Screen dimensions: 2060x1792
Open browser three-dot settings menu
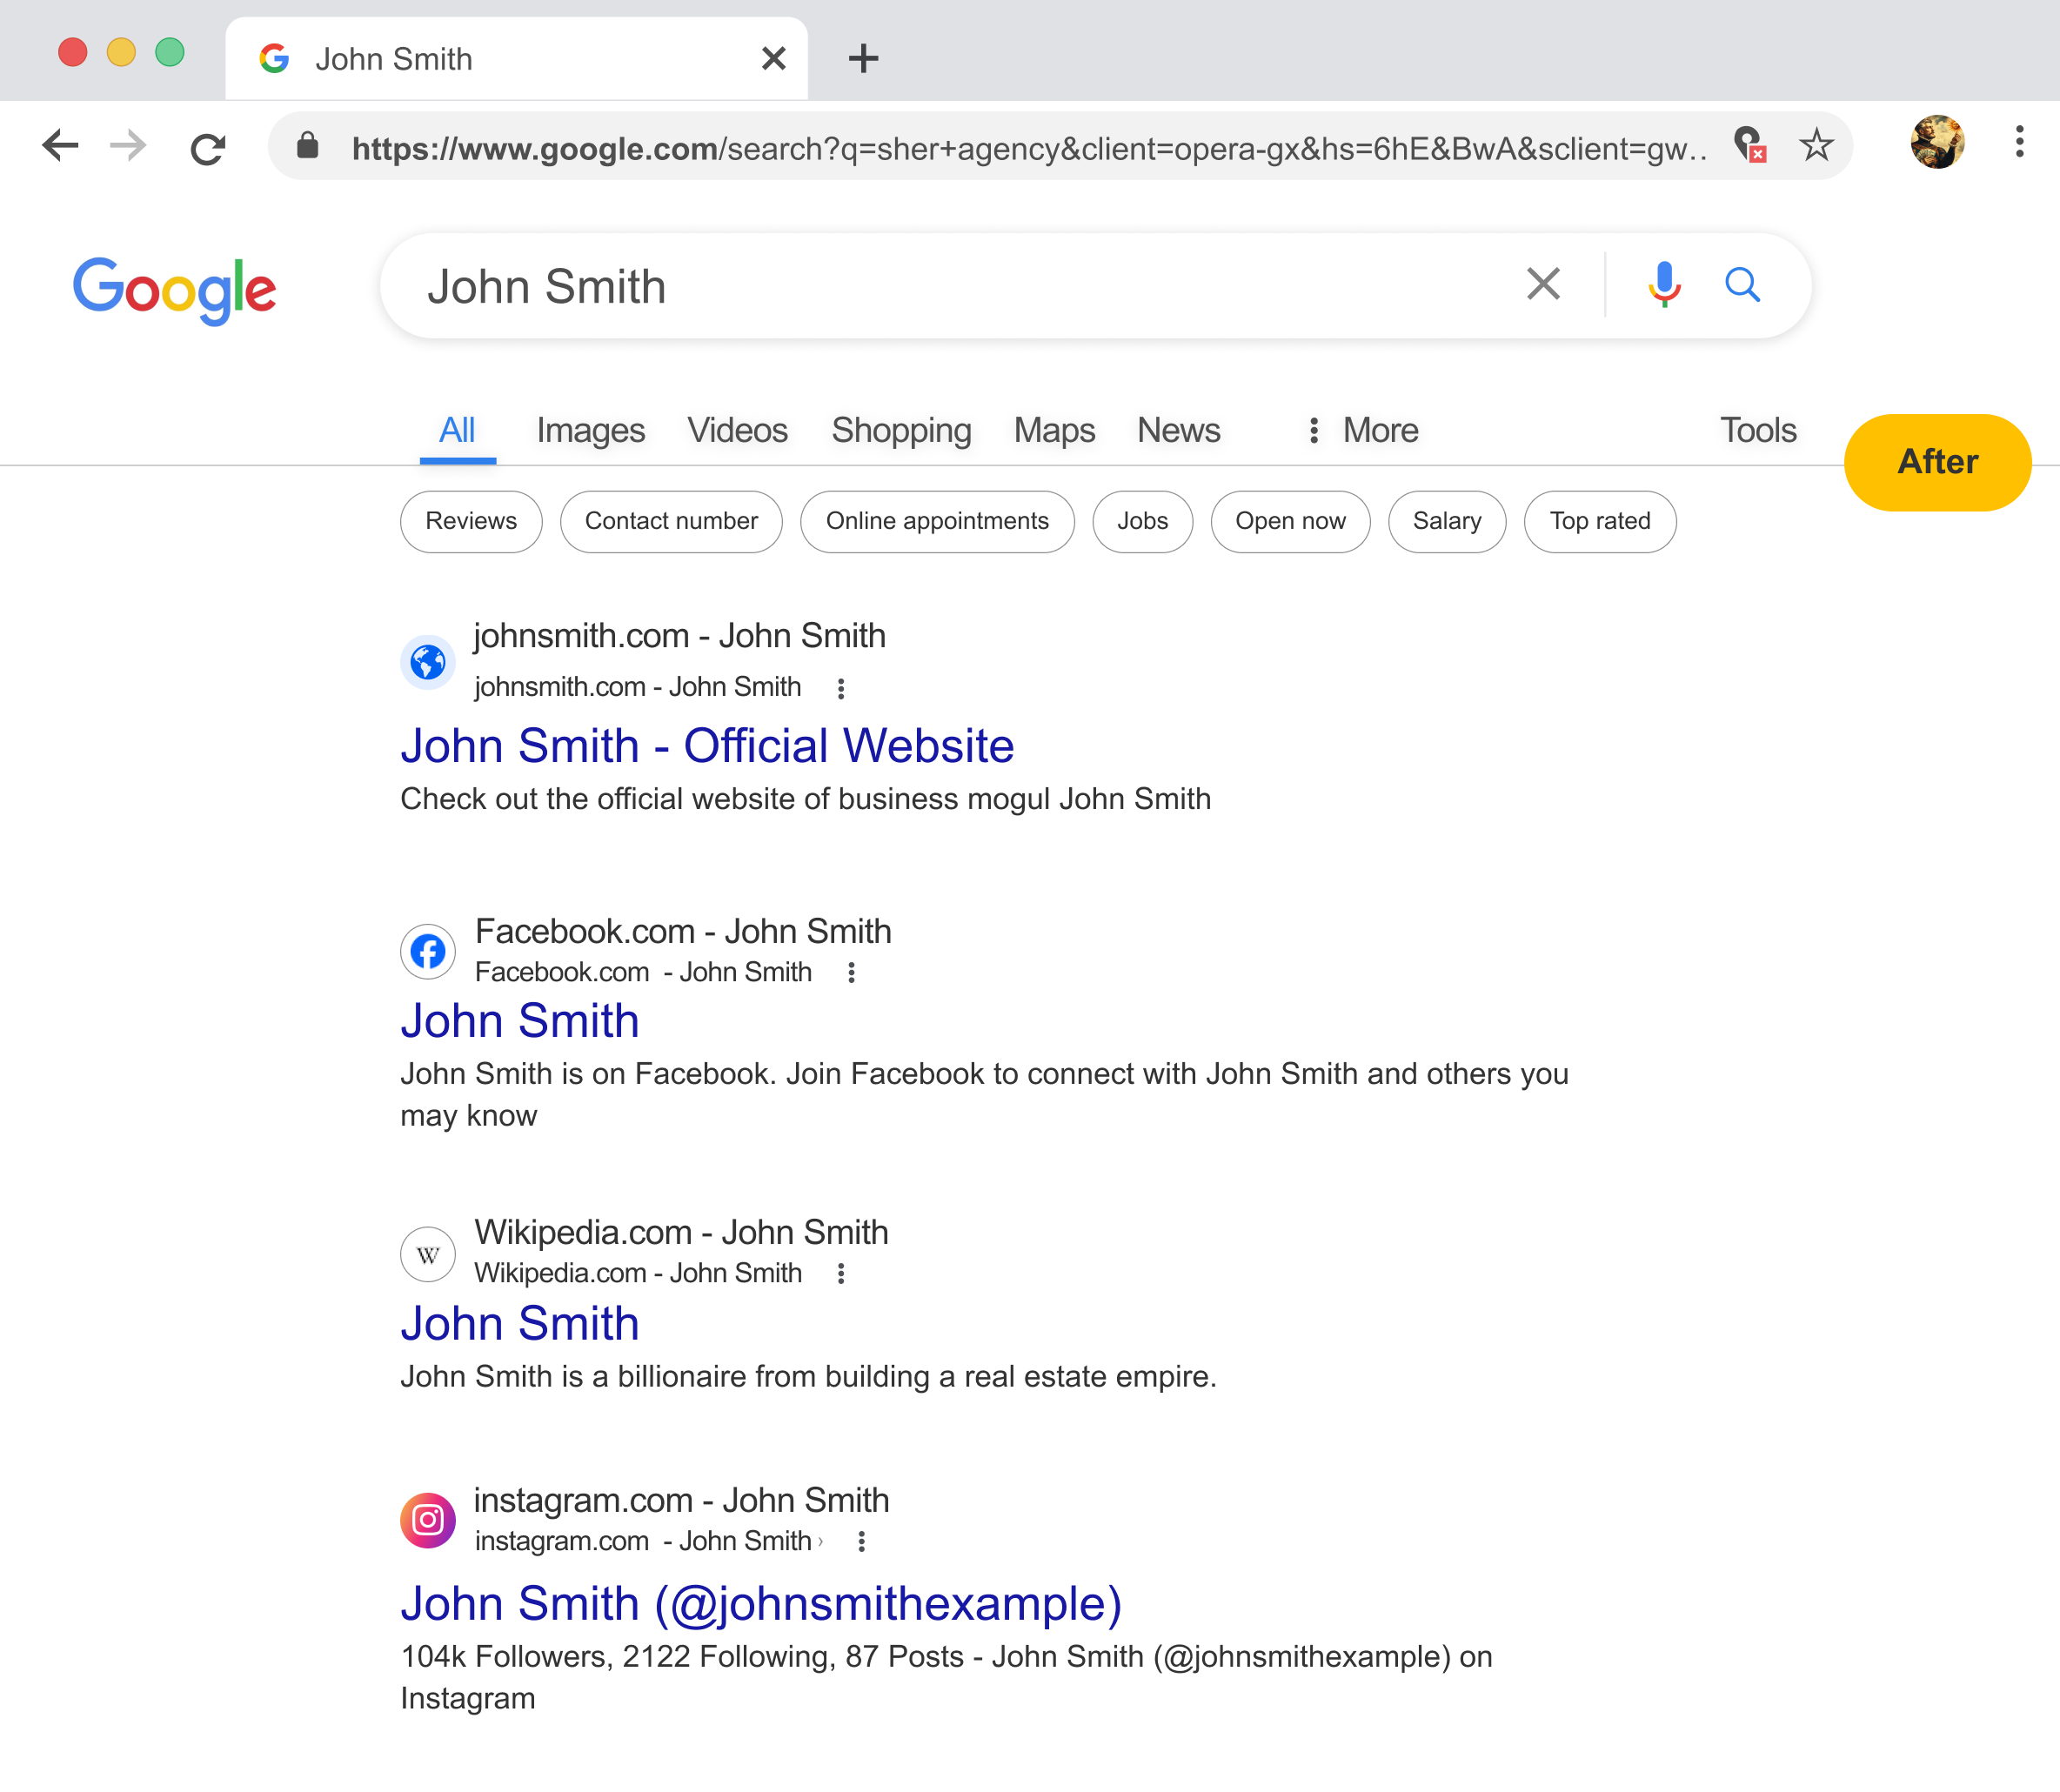[2019, 142]
